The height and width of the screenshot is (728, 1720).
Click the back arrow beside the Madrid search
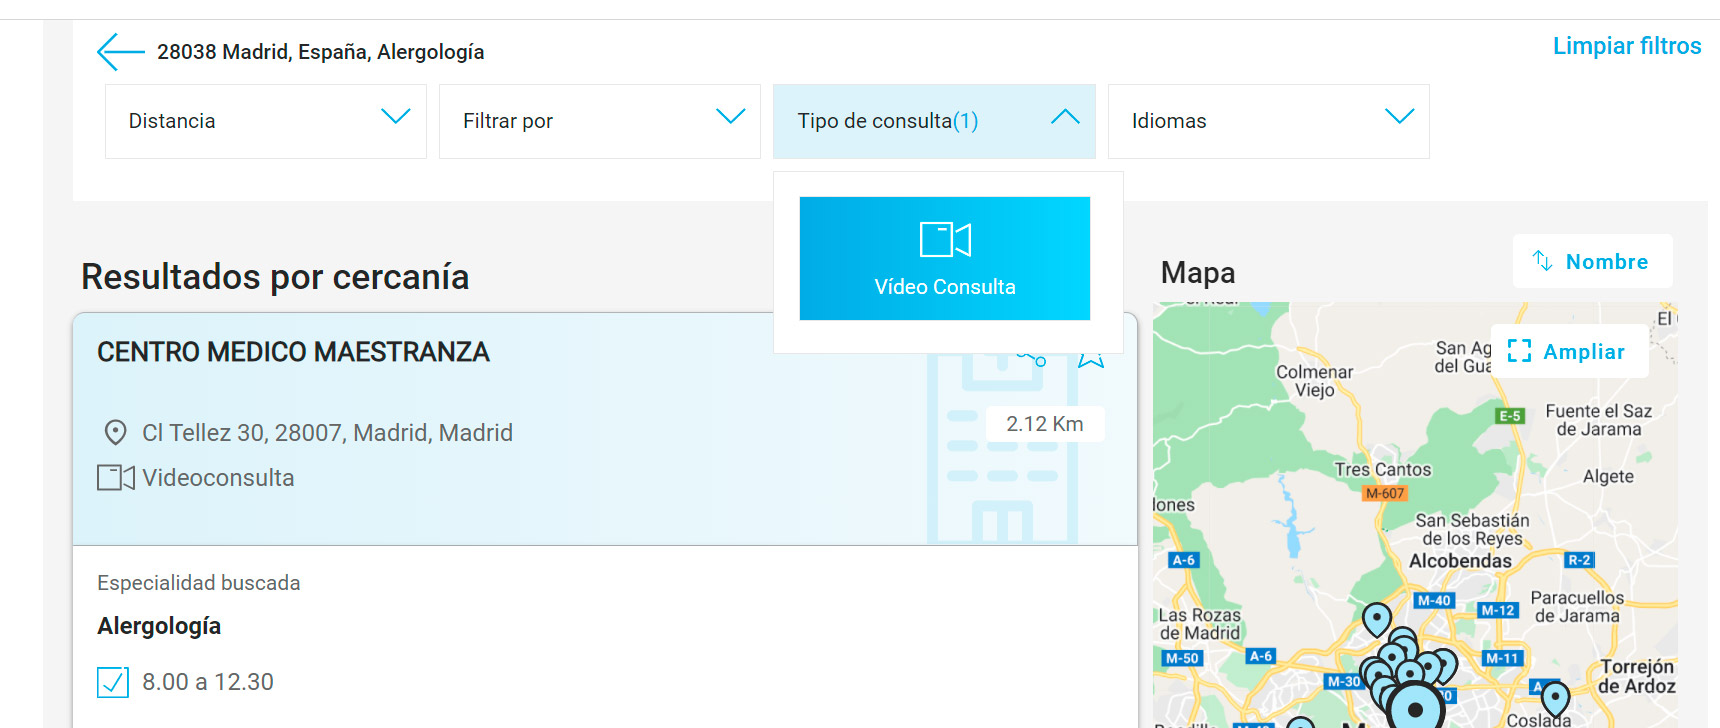[121, 52]
